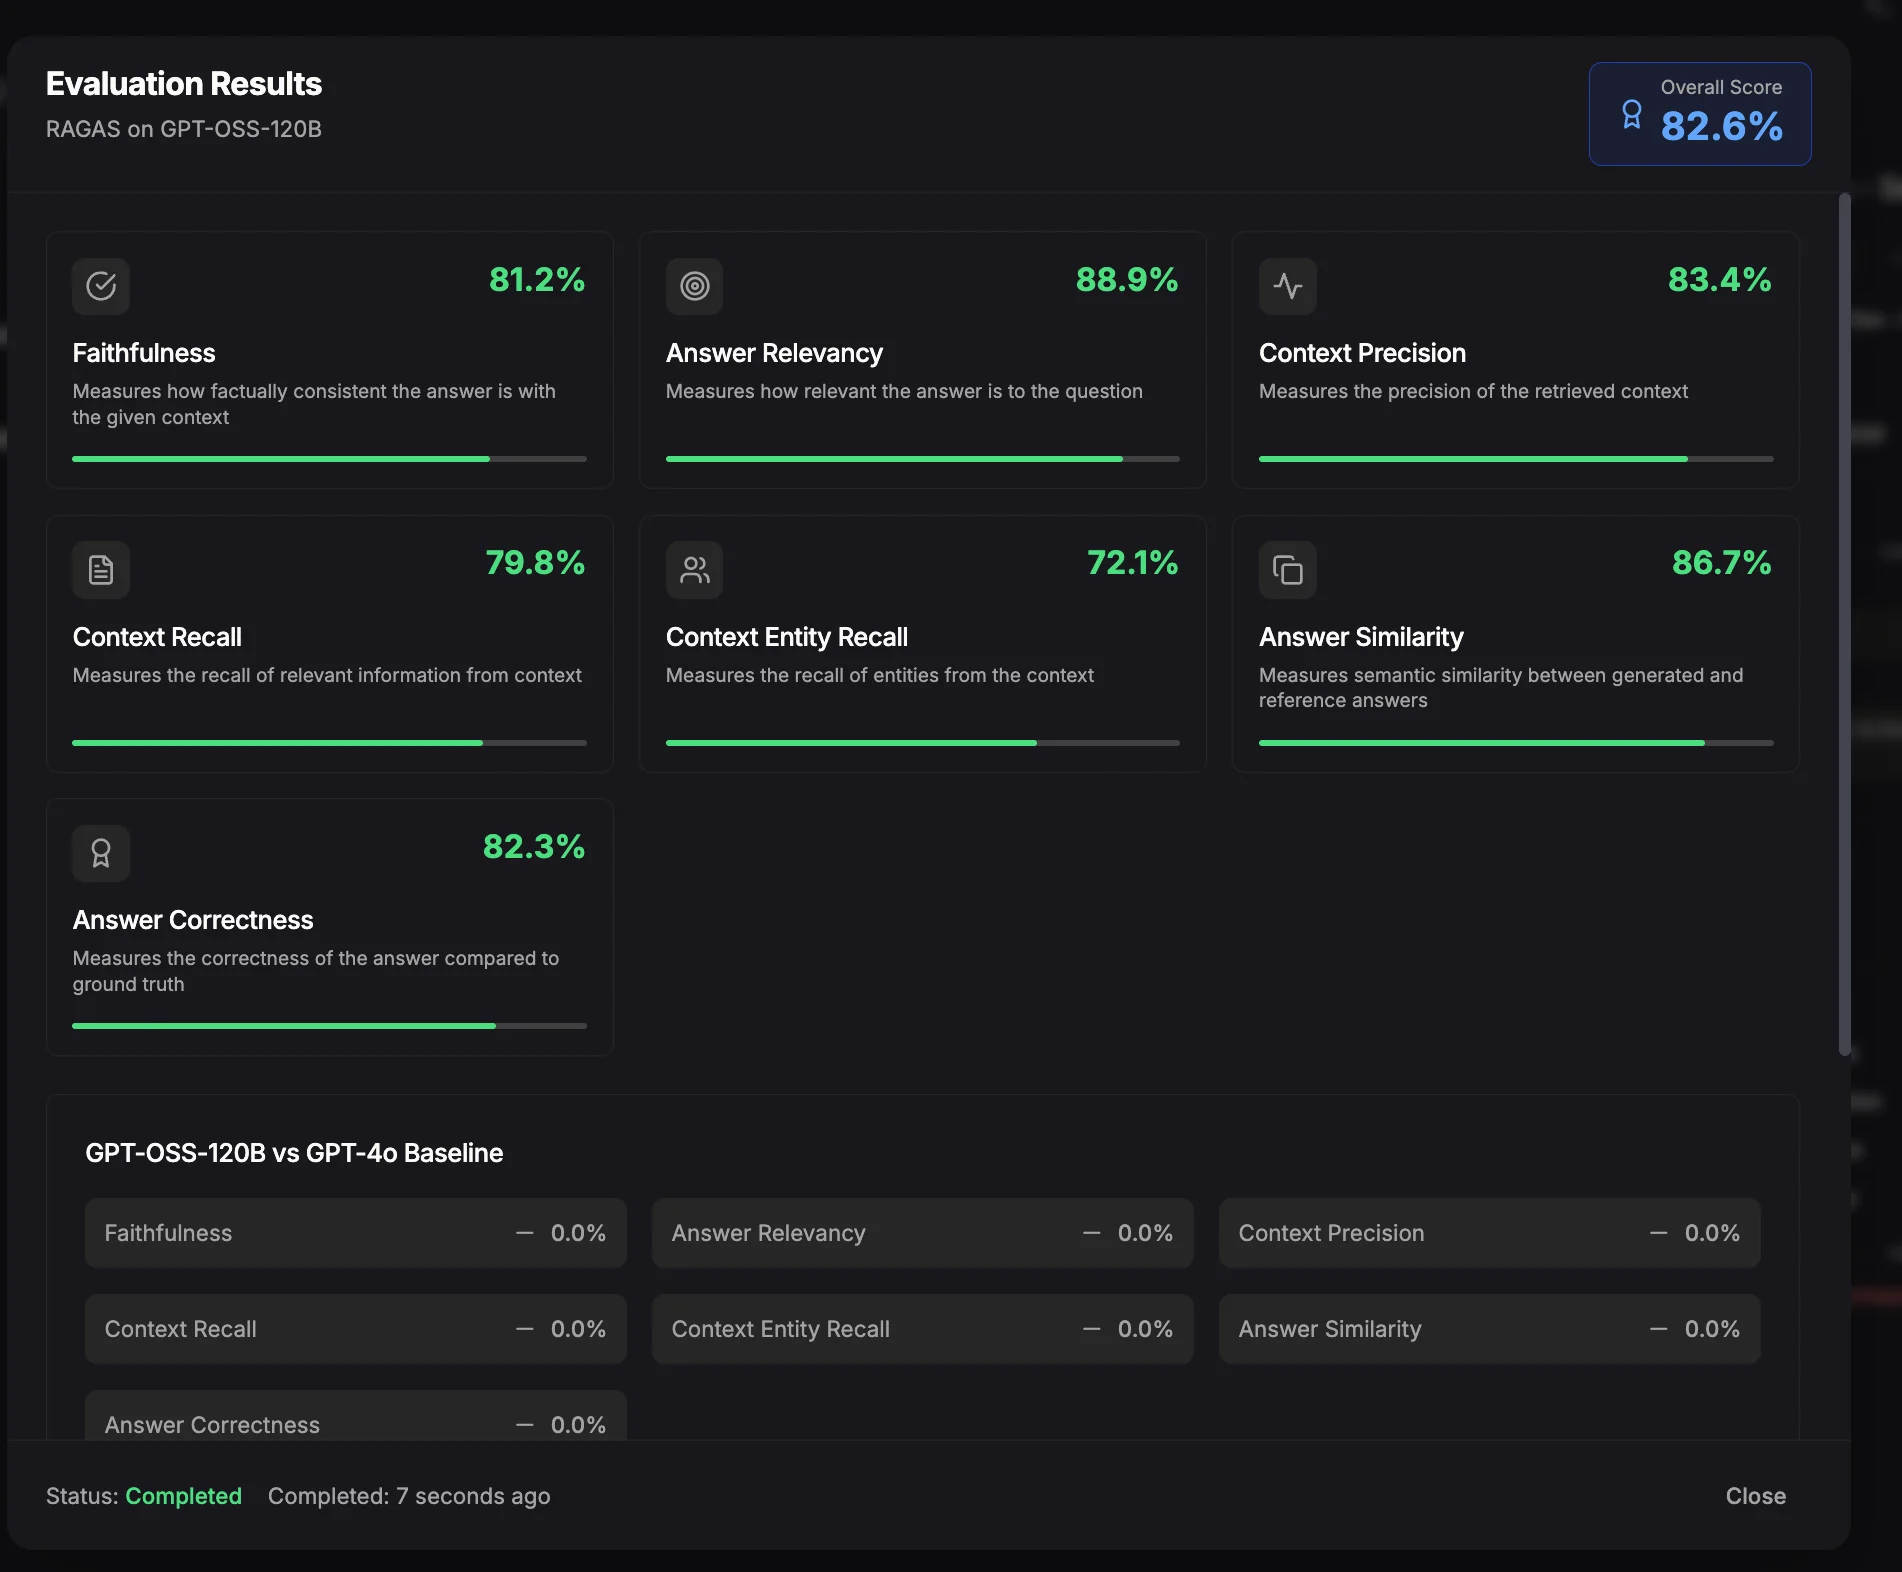Click the dash icon in the Answer Similarity baseline row
Viewport: 1902px width, 1572px height.
1659,1329
